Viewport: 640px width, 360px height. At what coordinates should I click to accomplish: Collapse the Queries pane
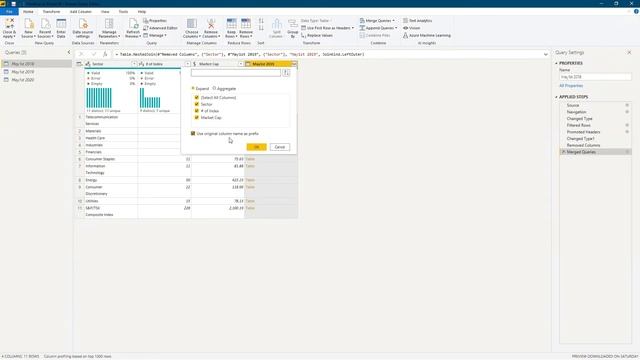(x=69, y=52)
